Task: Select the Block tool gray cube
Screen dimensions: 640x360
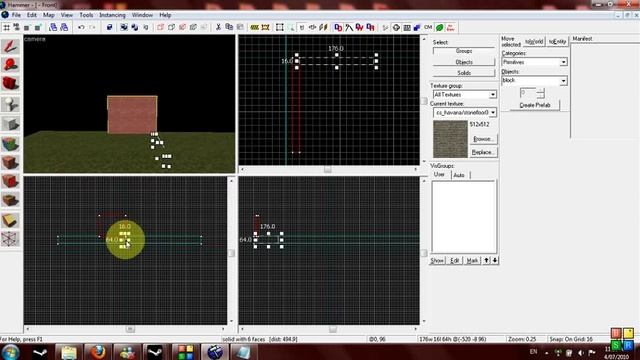Action: 10,124
